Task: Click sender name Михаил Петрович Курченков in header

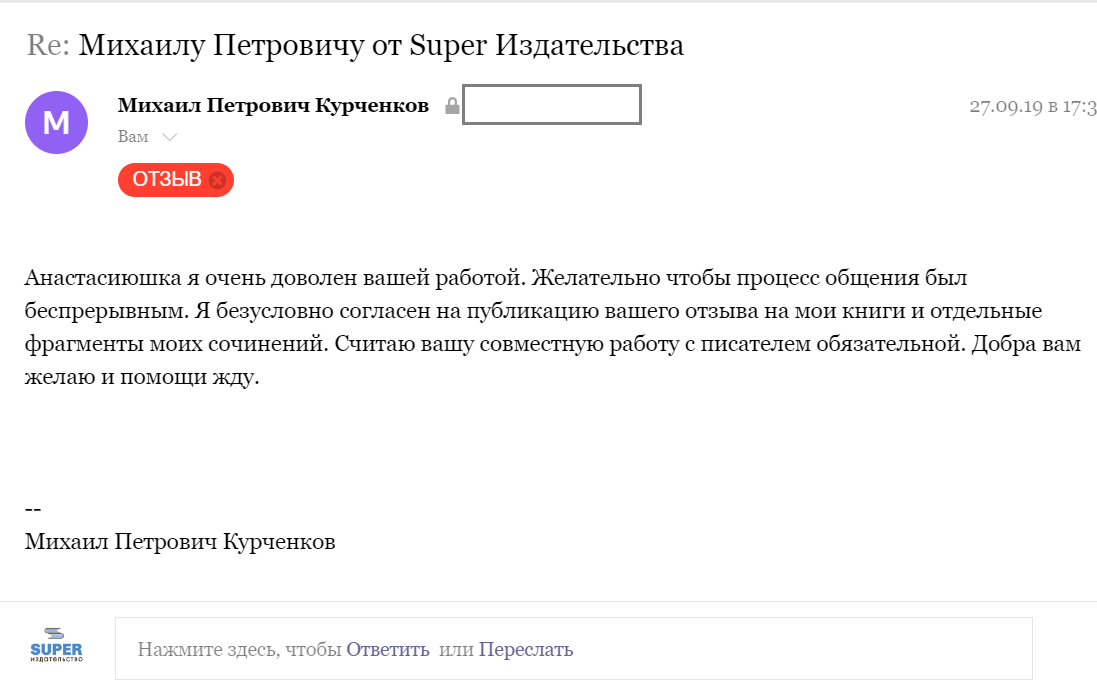Action: click(273, 106)
